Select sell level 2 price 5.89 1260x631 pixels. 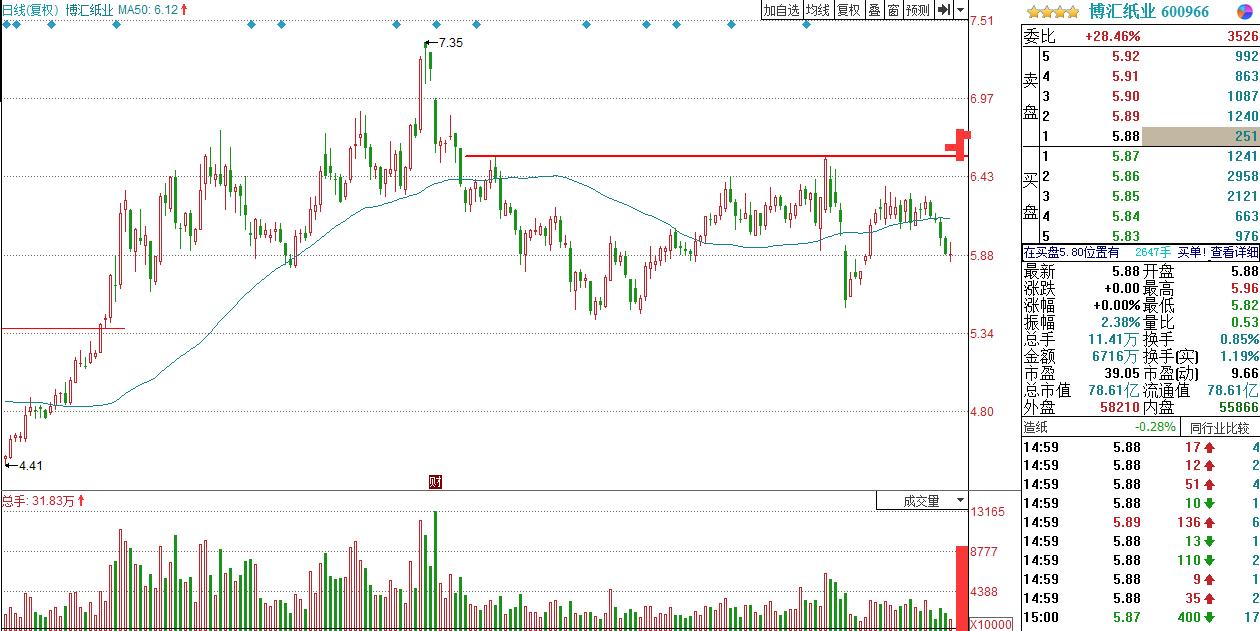[x=1126, y=116]
